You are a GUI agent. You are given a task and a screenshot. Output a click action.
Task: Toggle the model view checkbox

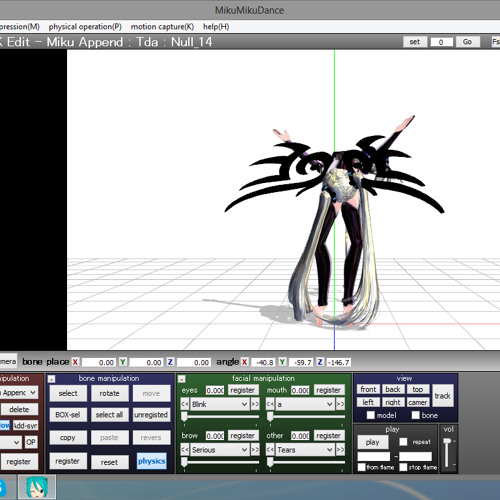tap(370, 415)
